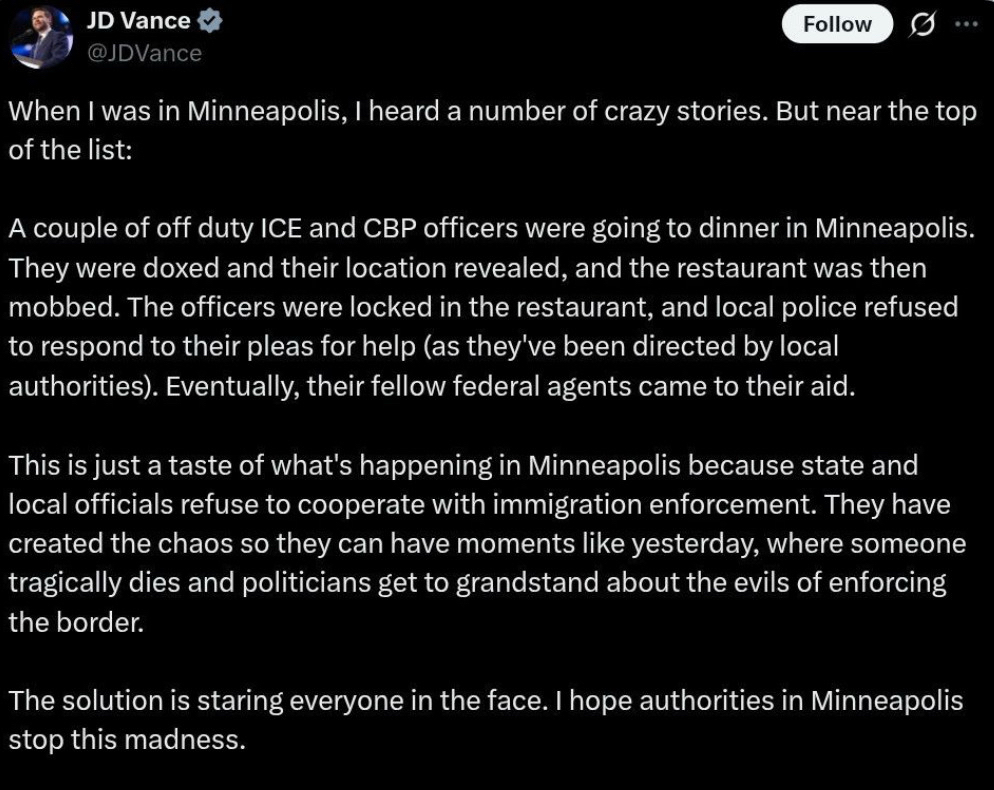994x790 pixels.
Task: Click the line starting 'The solution is staring'
Action: point(485,701)
